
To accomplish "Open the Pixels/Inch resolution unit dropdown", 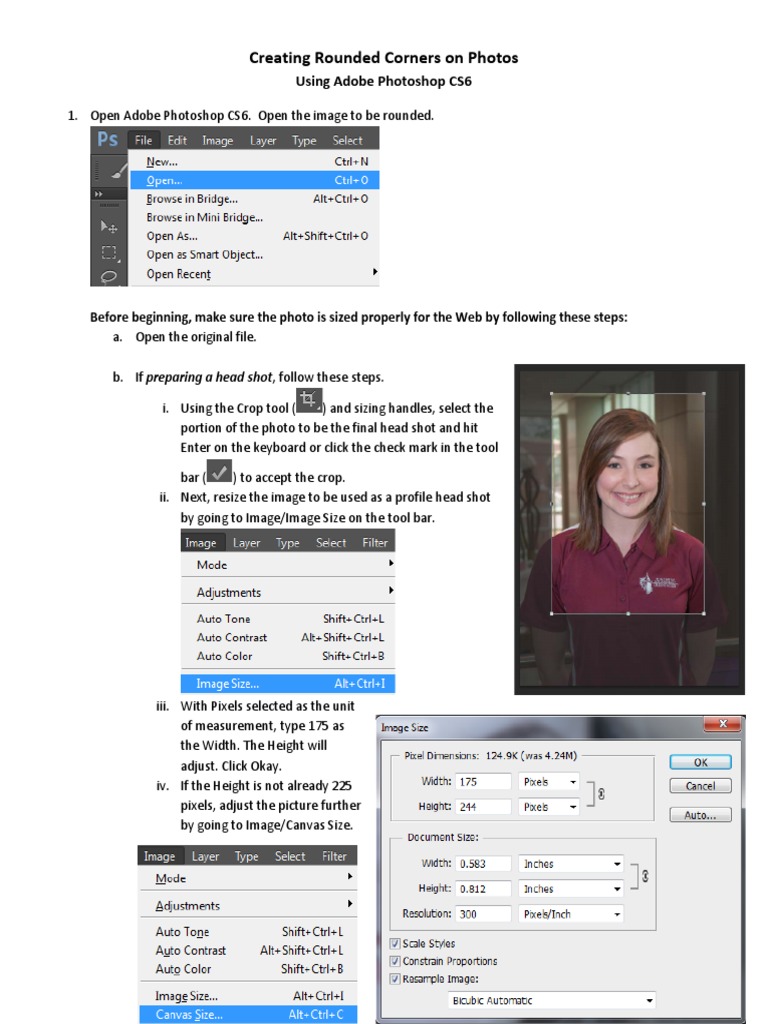I will point(571,914).
